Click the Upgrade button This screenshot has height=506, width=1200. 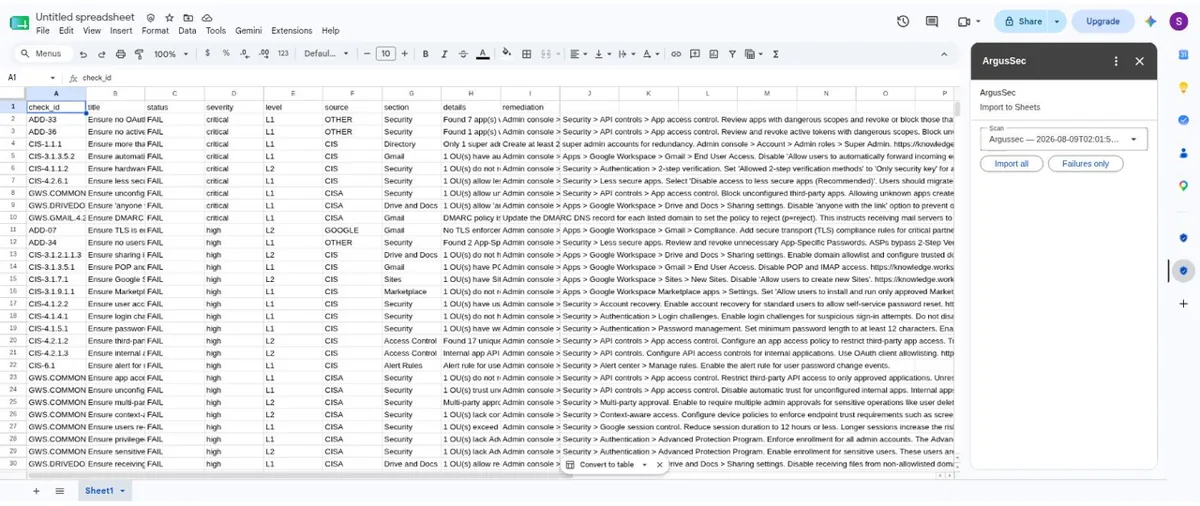click(x=1103, y=21)
